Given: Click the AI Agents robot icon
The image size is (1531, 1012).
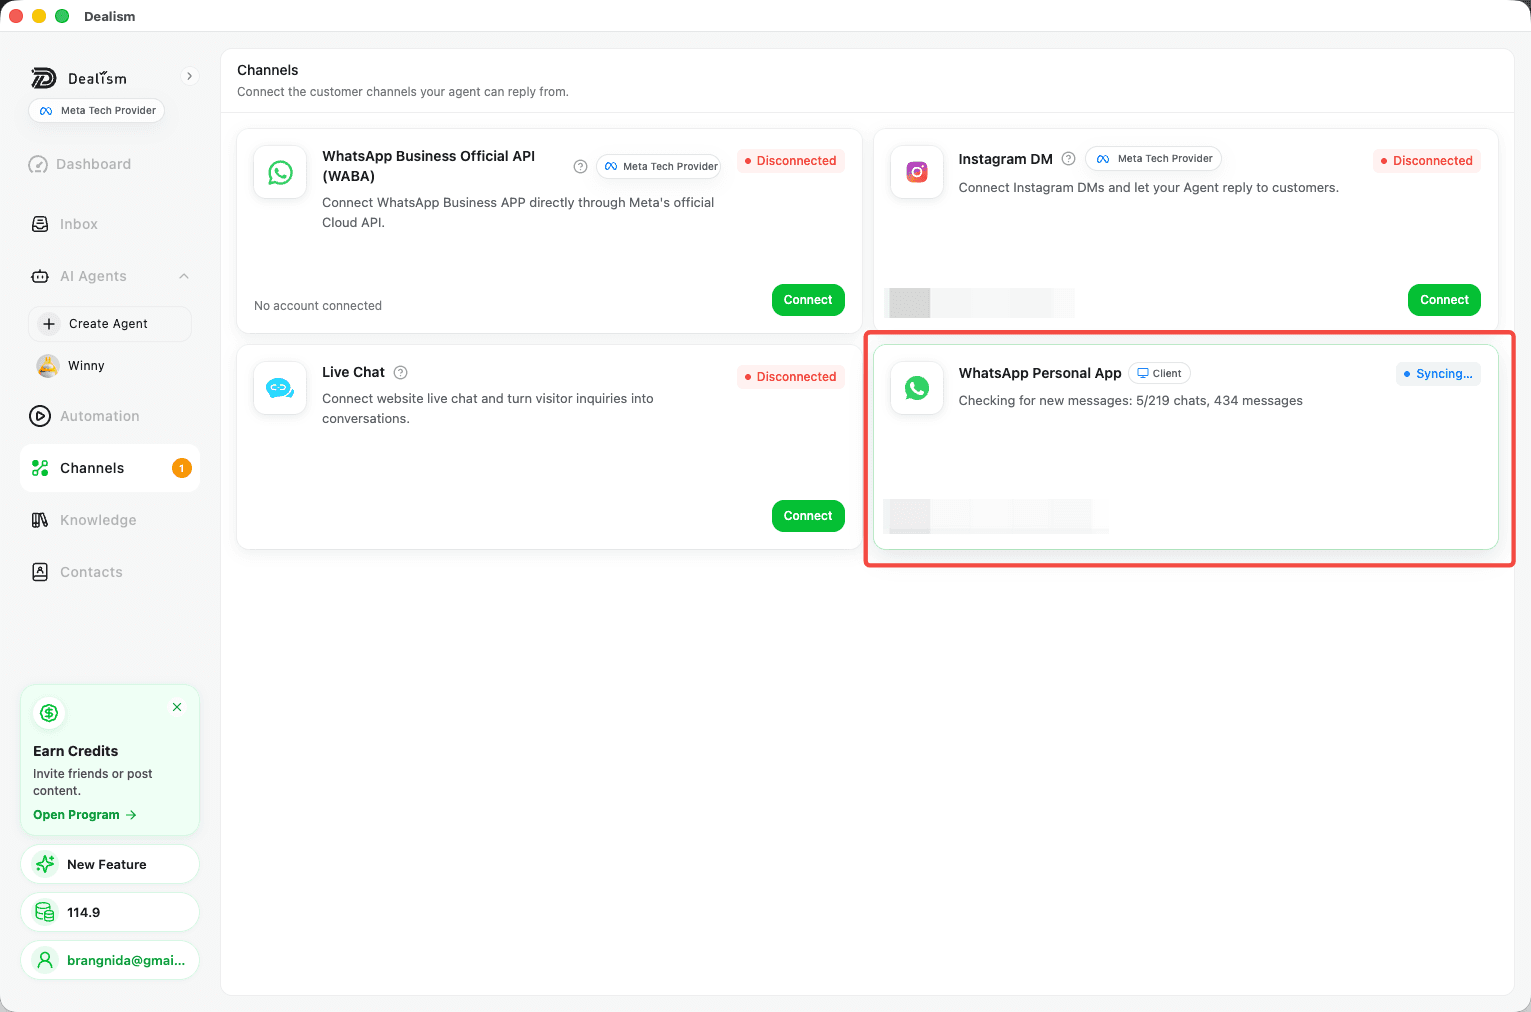Looking at the screenshot, I should [x=40, y=276].
